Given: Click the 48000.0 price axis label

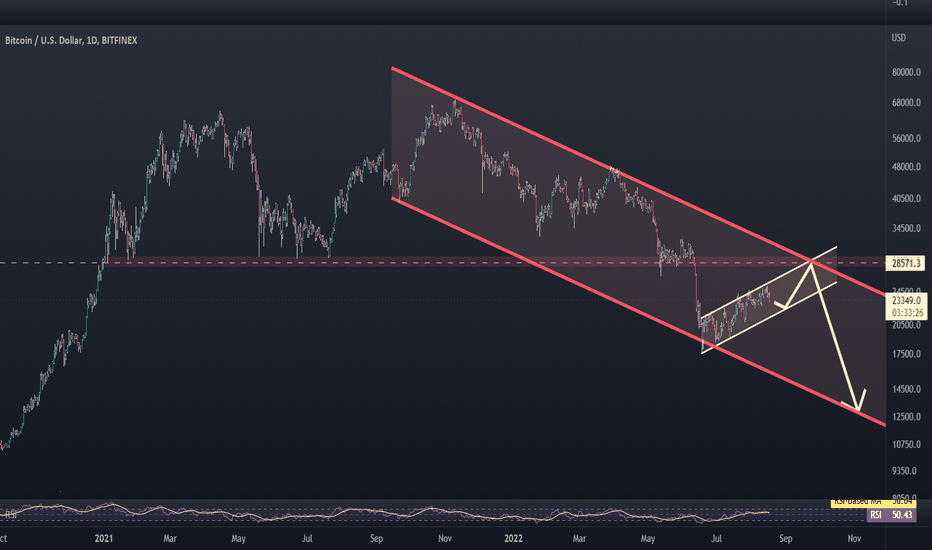Looking at the screenshot, I should [906, 167].
